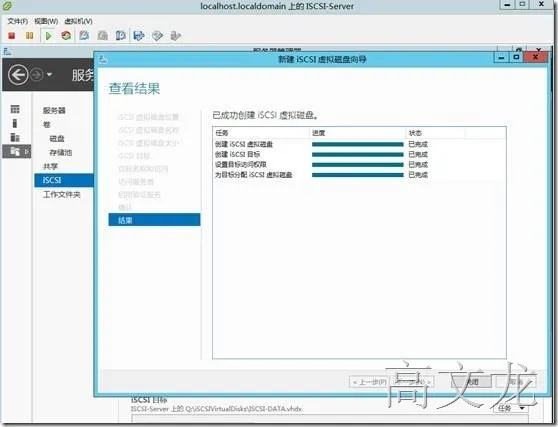
Task: Open the 文件(F) menu
Action: [18, 21]
